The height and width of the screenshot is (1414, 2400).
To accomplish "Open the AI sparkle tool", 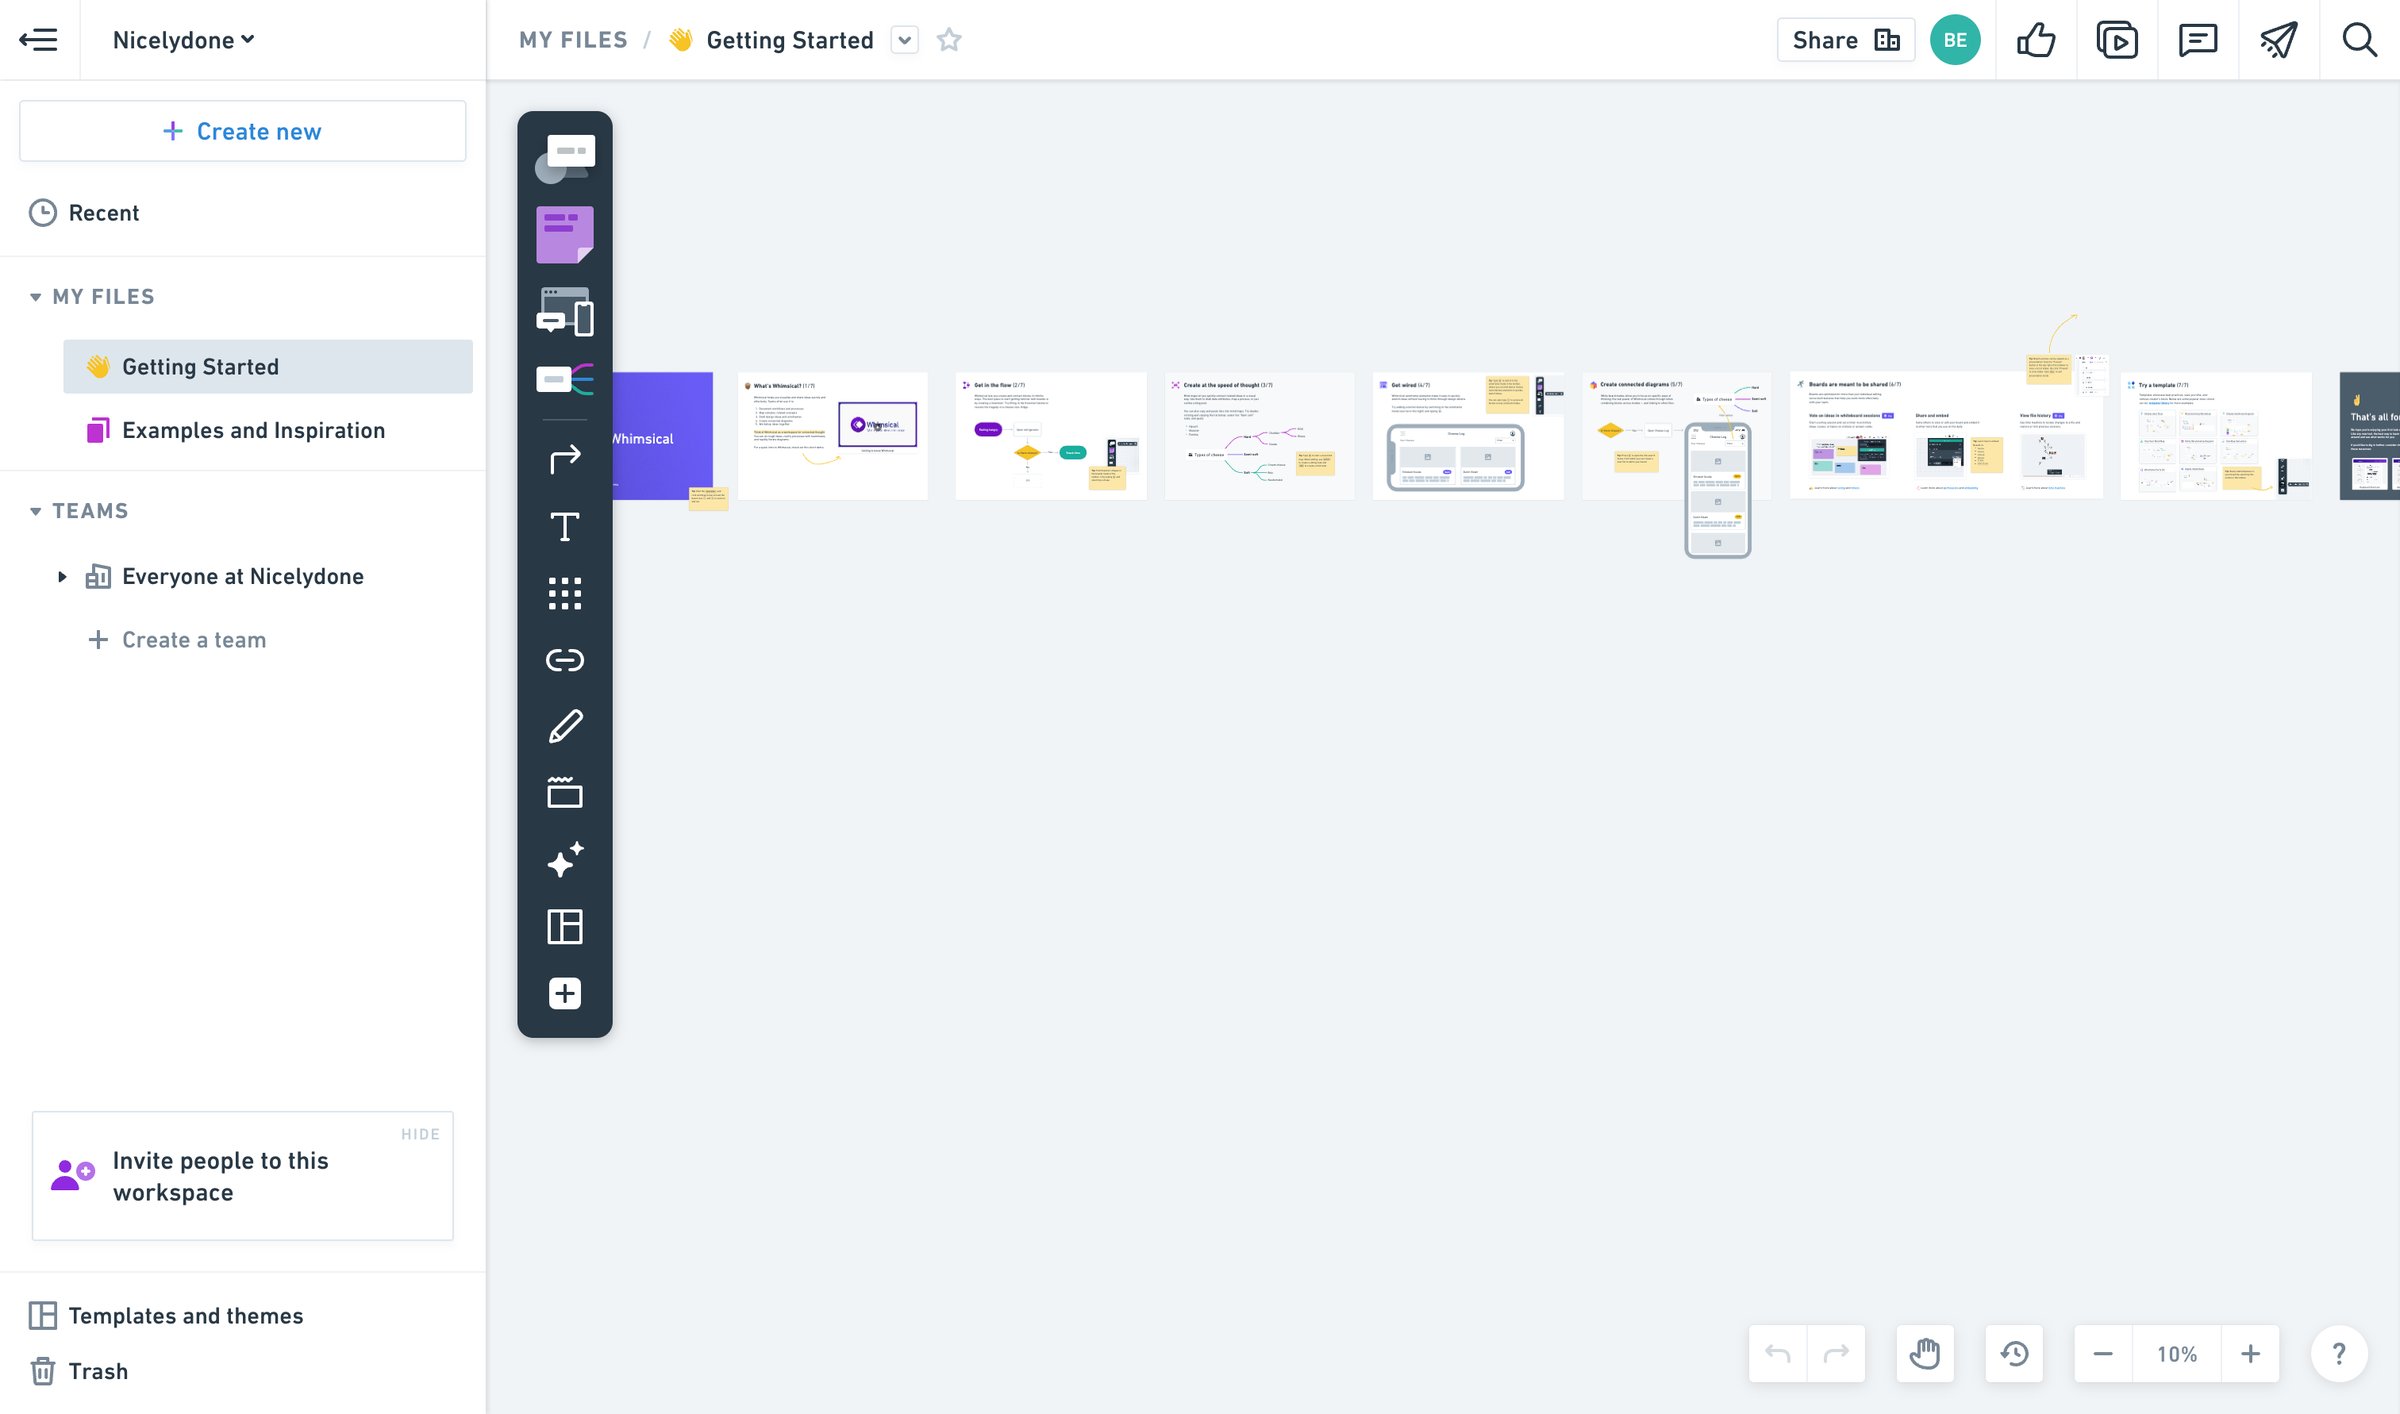I will point(565,859).
